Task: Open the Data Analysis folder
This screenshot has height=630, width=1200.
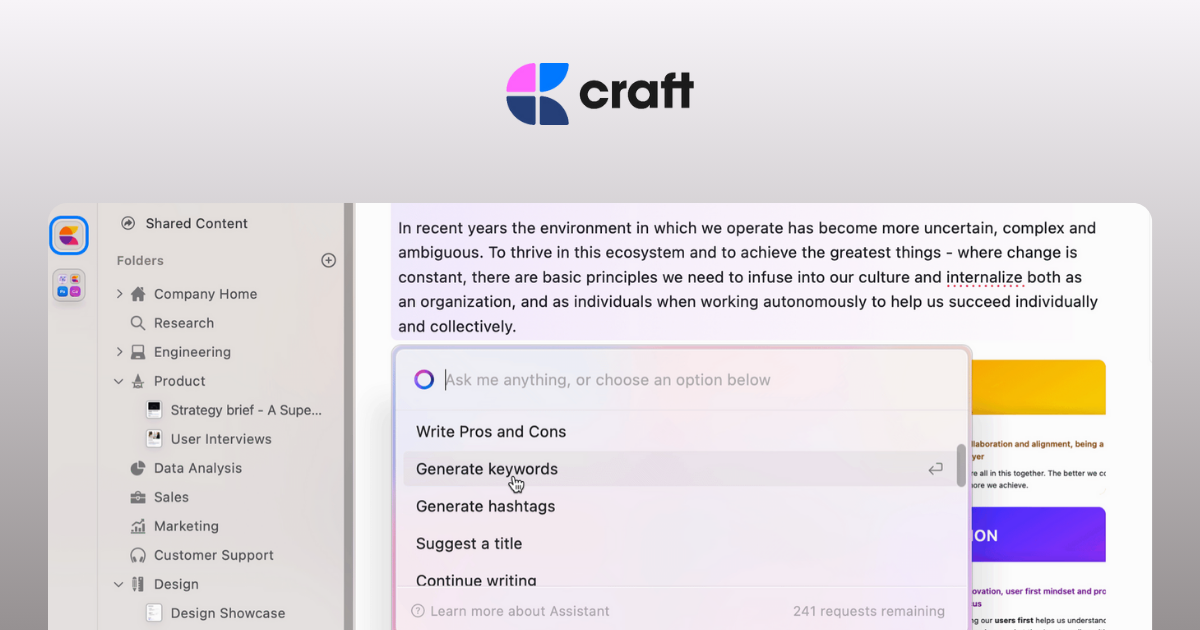Action: (x=198, y=468)
